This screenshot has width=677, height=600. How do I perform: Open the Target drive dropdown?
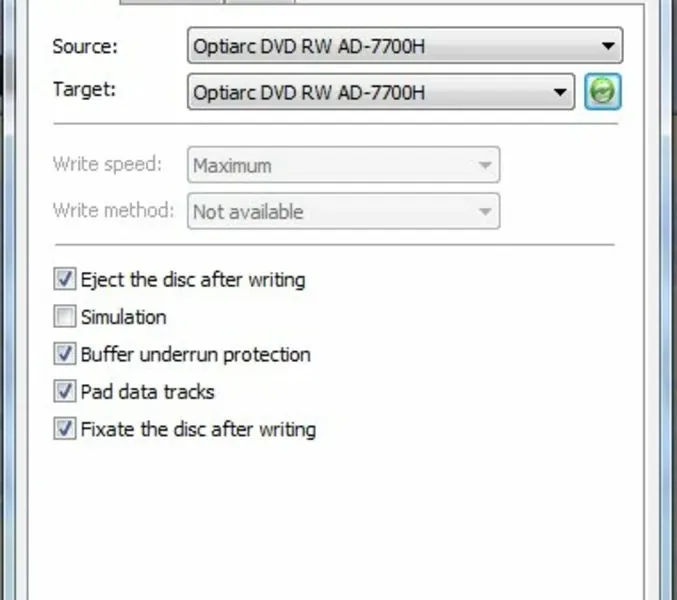(x=380, y=93)
